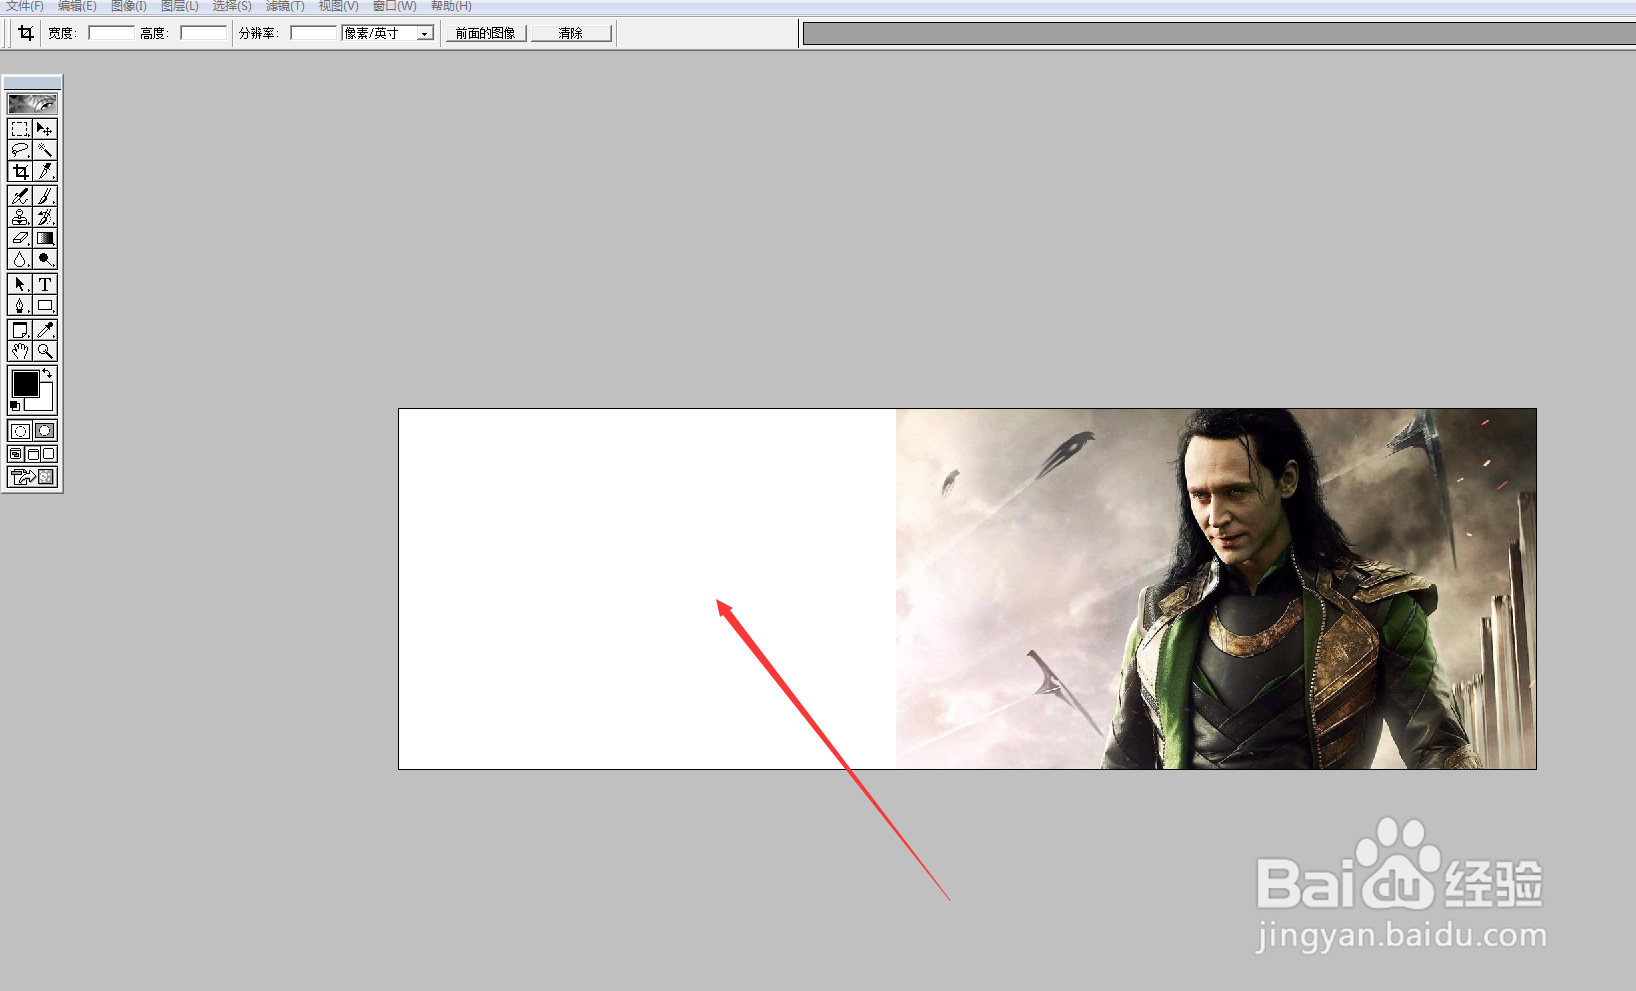
Task: Switch to Full Screen with Menu Bar
Action: point(32,454)
